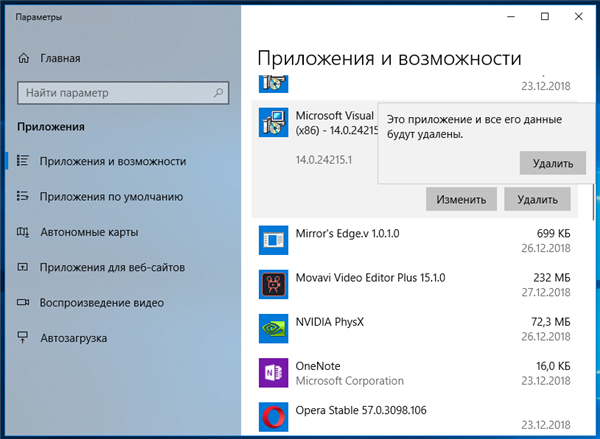Select Opera Stable 57.0.3098.106 entry

point(414,417)
